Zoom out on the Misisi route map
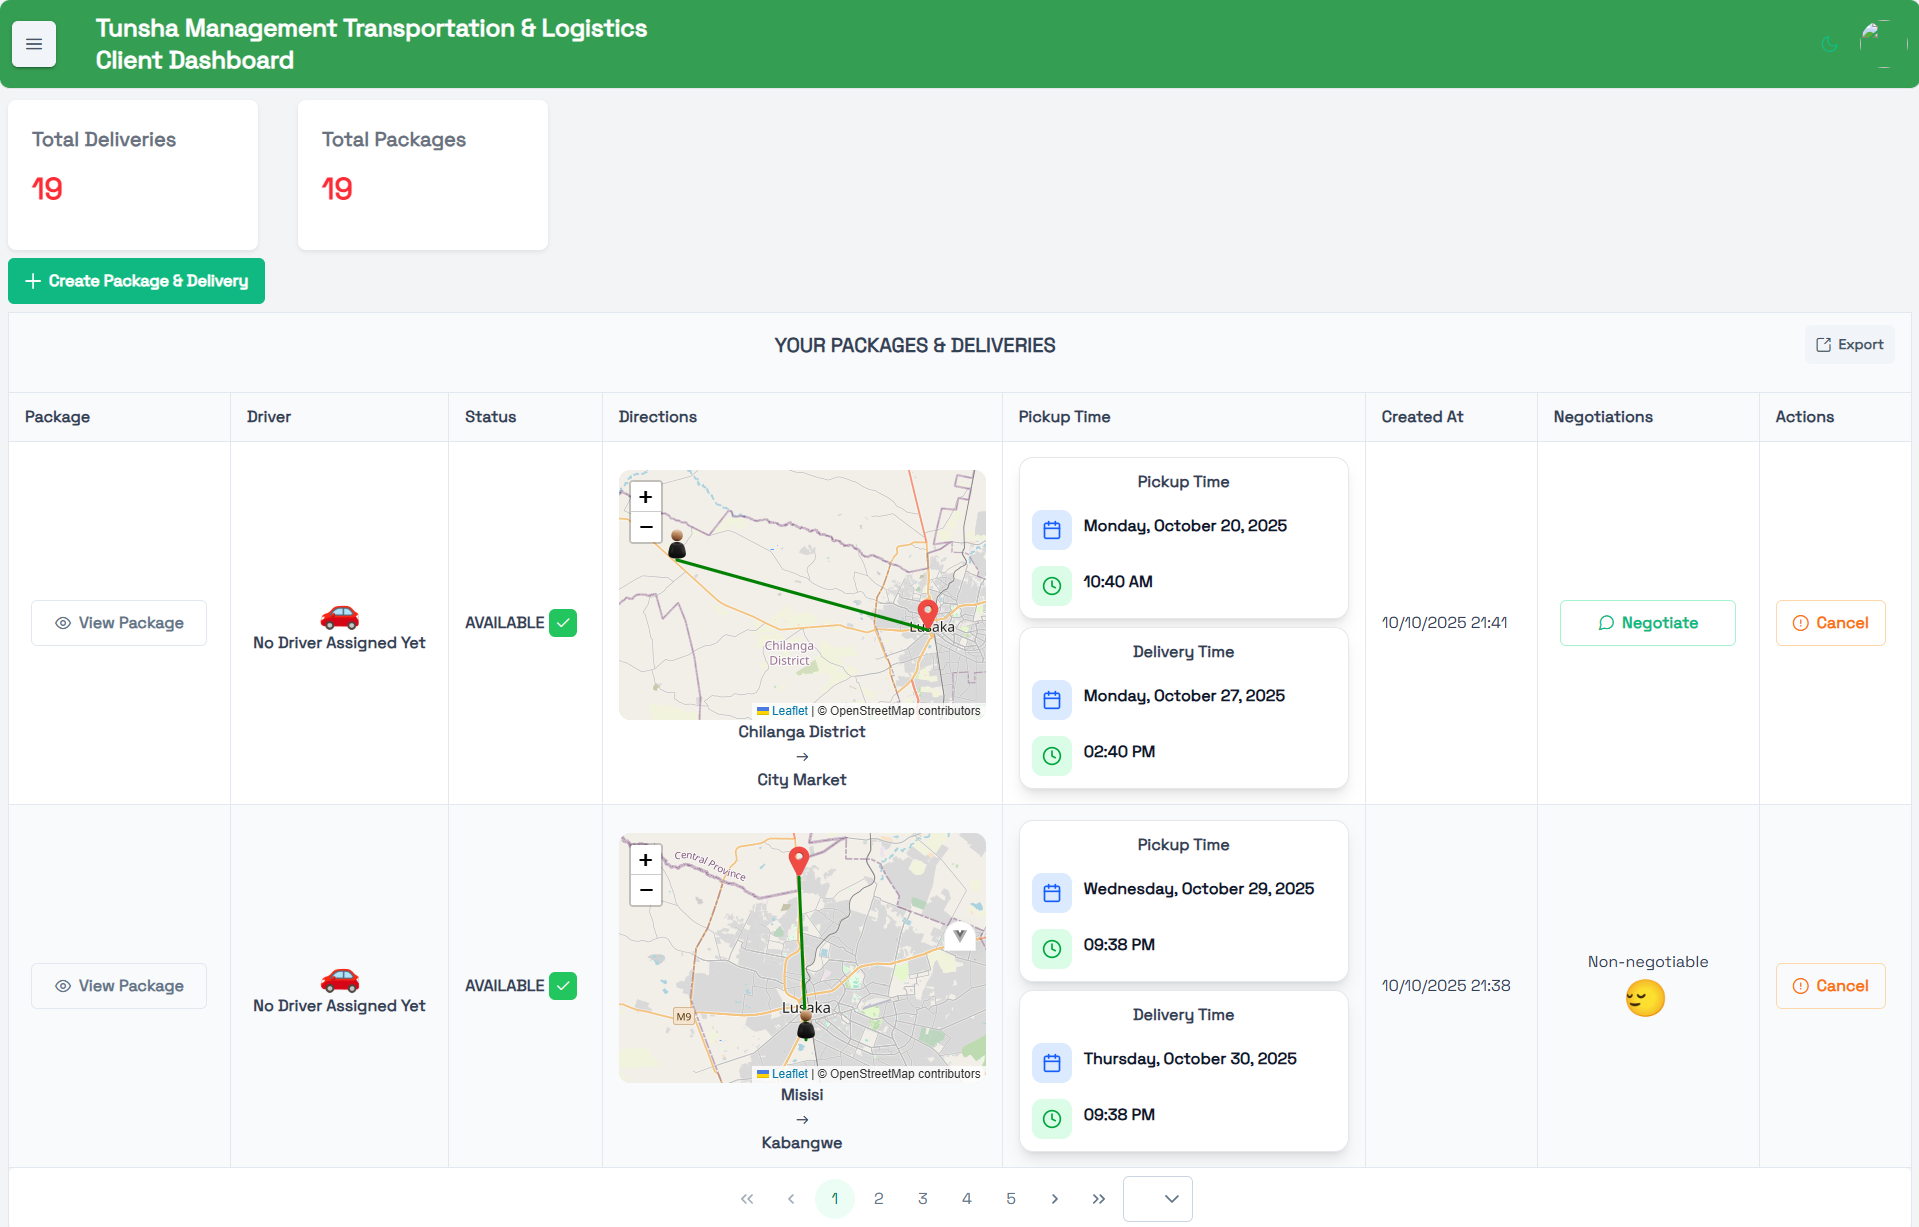Image resolution: width=1919 pixels, height=1227 pixels. pyautogui.click(x=646, y=890)
